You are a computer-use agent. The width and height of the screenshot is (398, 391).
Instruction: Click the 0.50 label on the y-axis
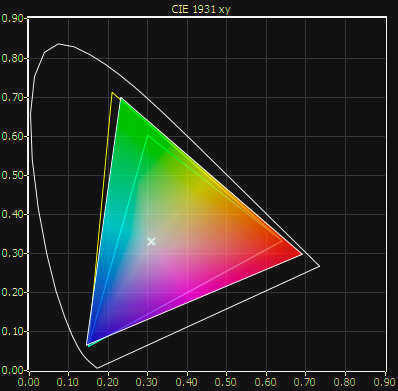click(12, 175)
